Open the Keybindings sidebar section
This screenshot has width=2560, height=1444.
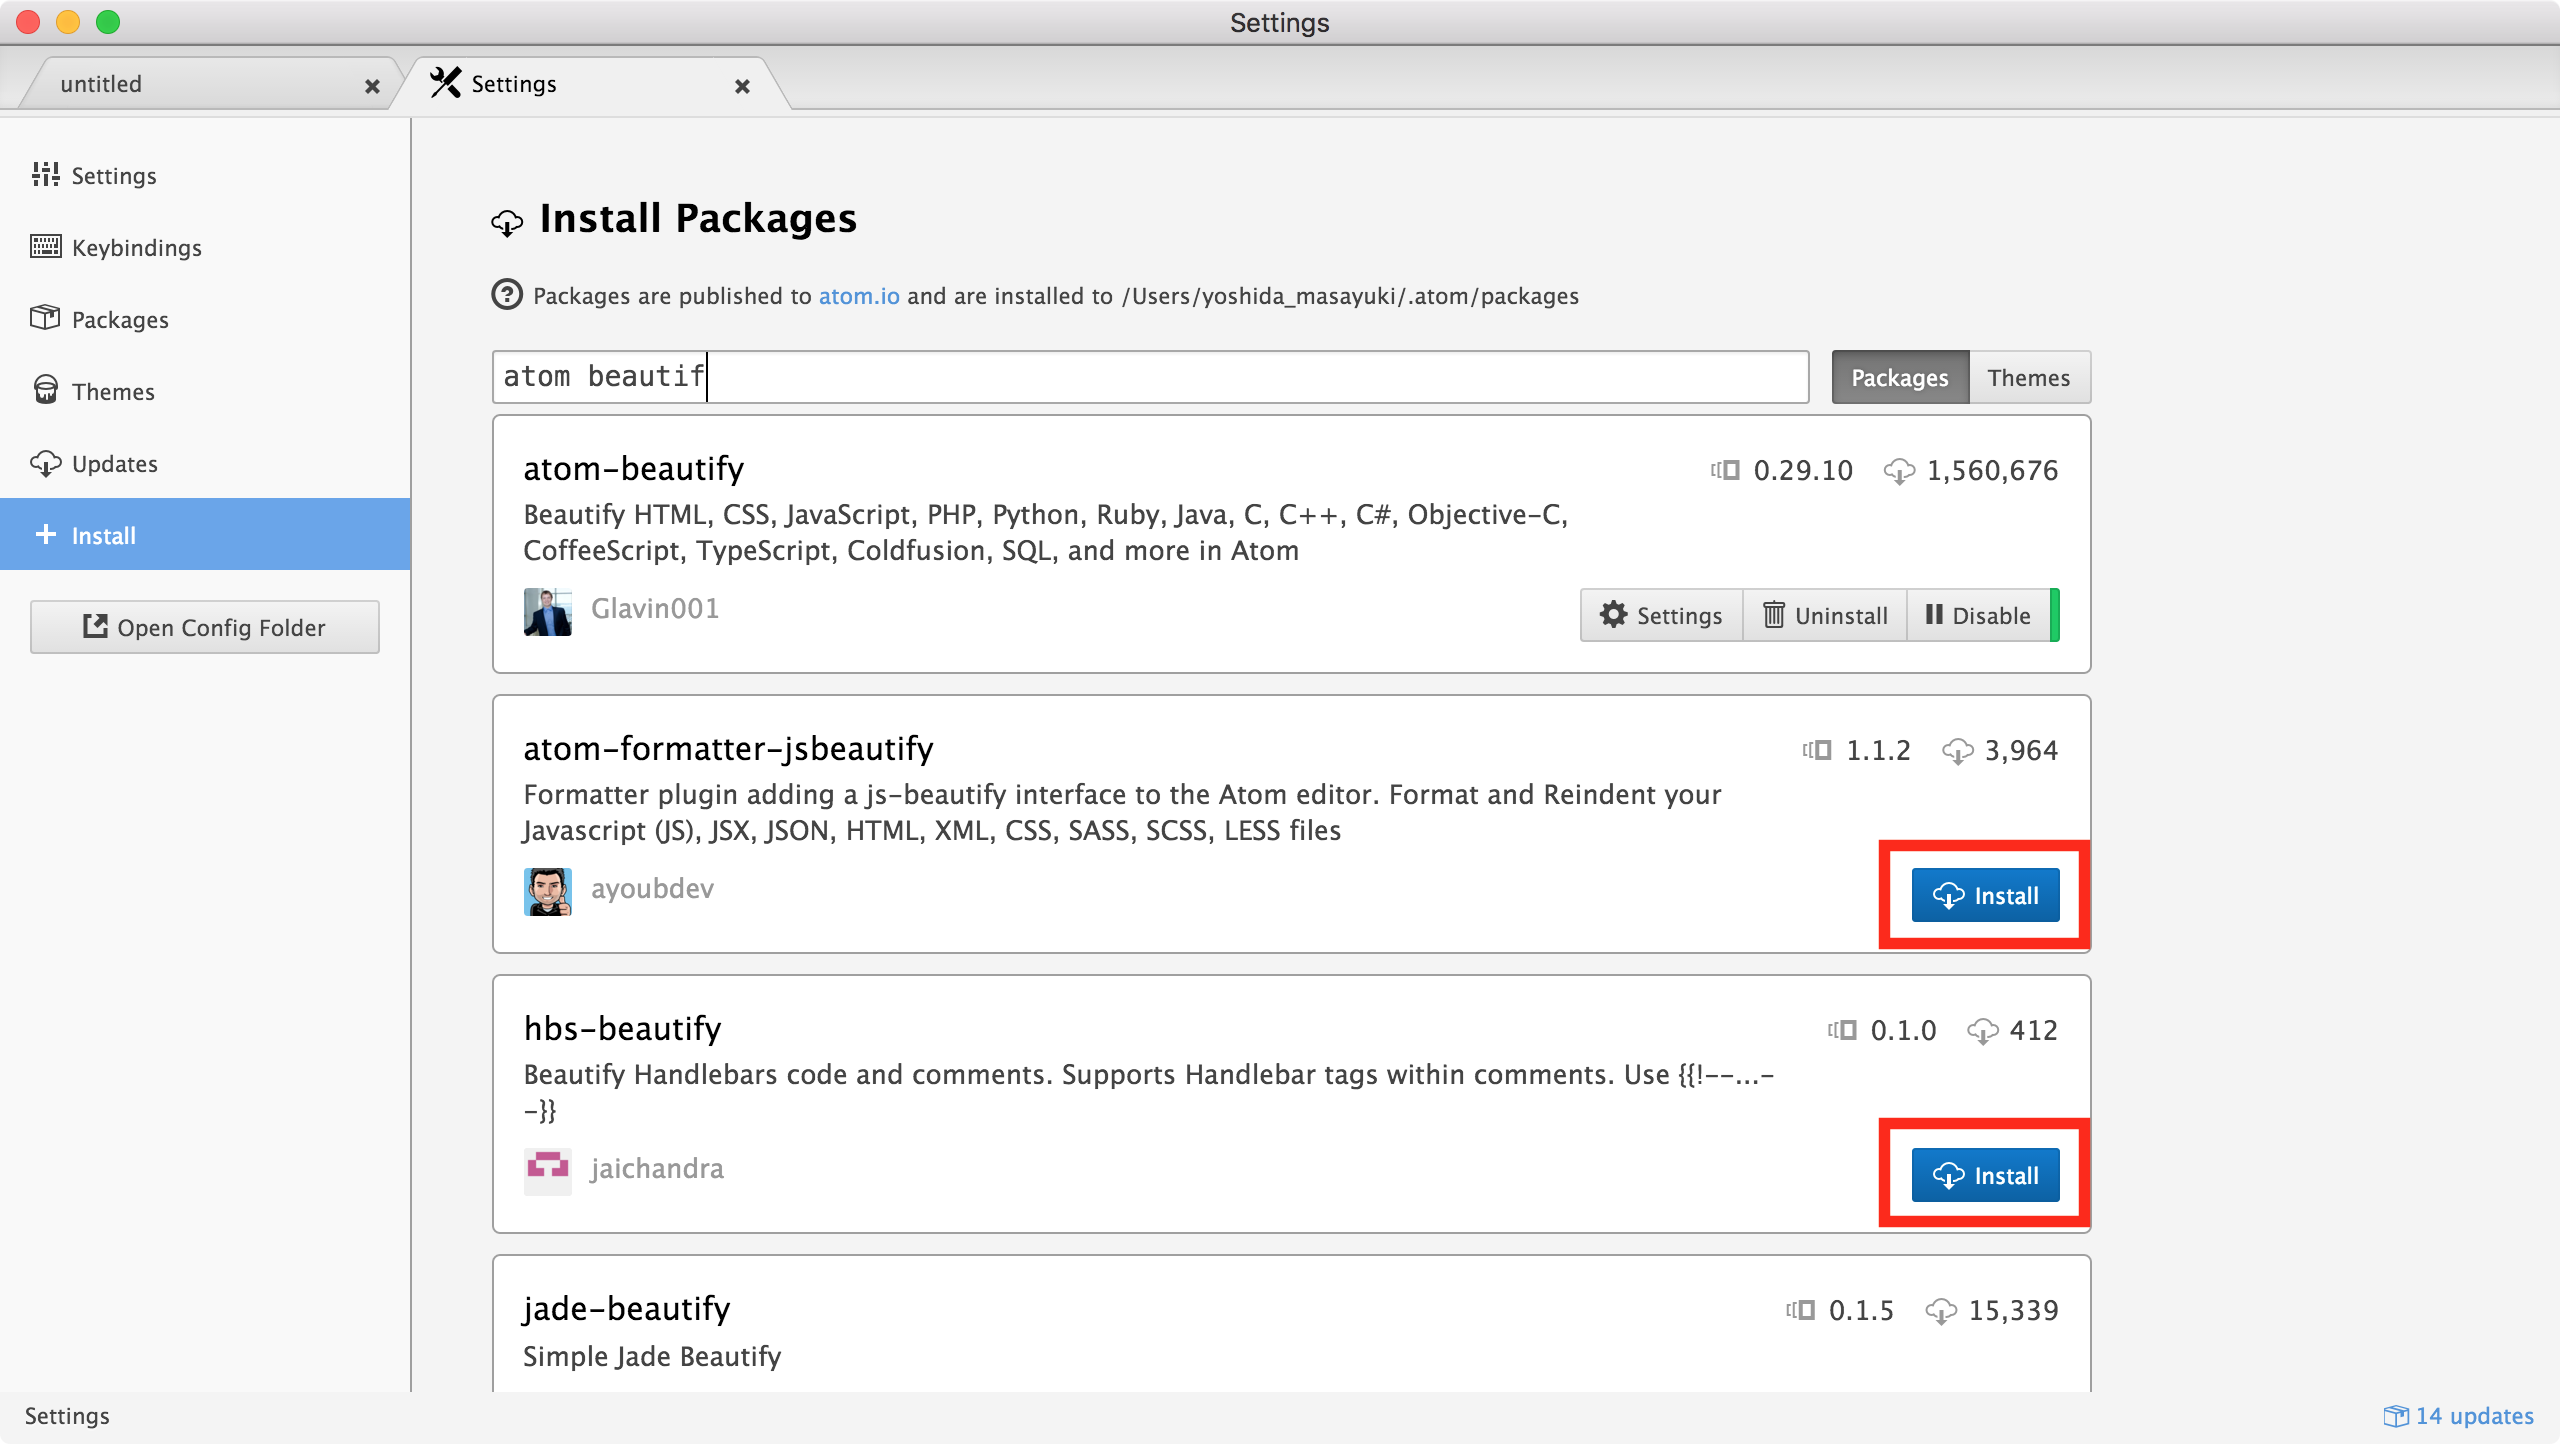[x=205, y=247]
